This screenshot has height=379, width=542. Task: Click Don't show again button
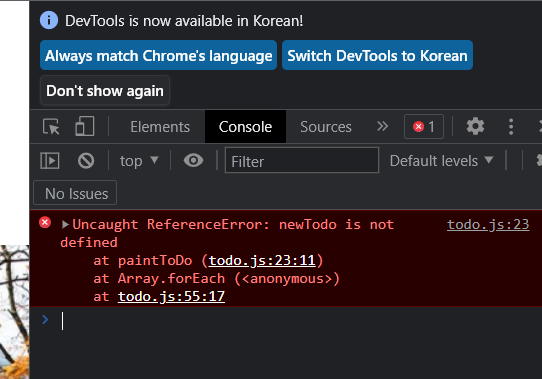point(105,90)
